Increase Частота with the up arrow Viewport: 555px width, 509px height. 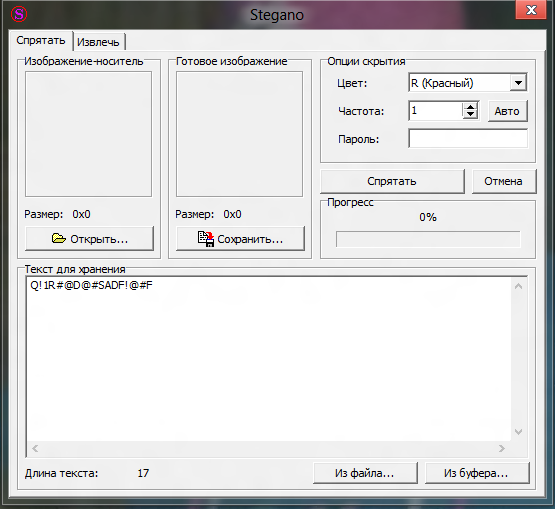(470, 107)
